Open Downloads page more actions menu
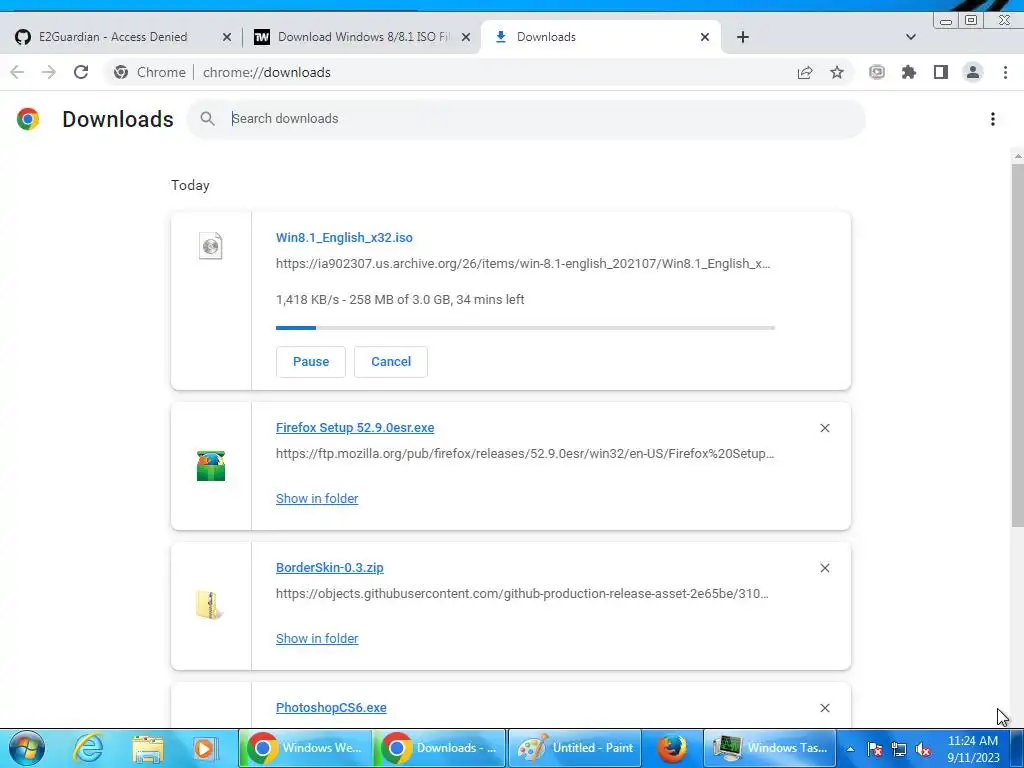 [993, 119]
